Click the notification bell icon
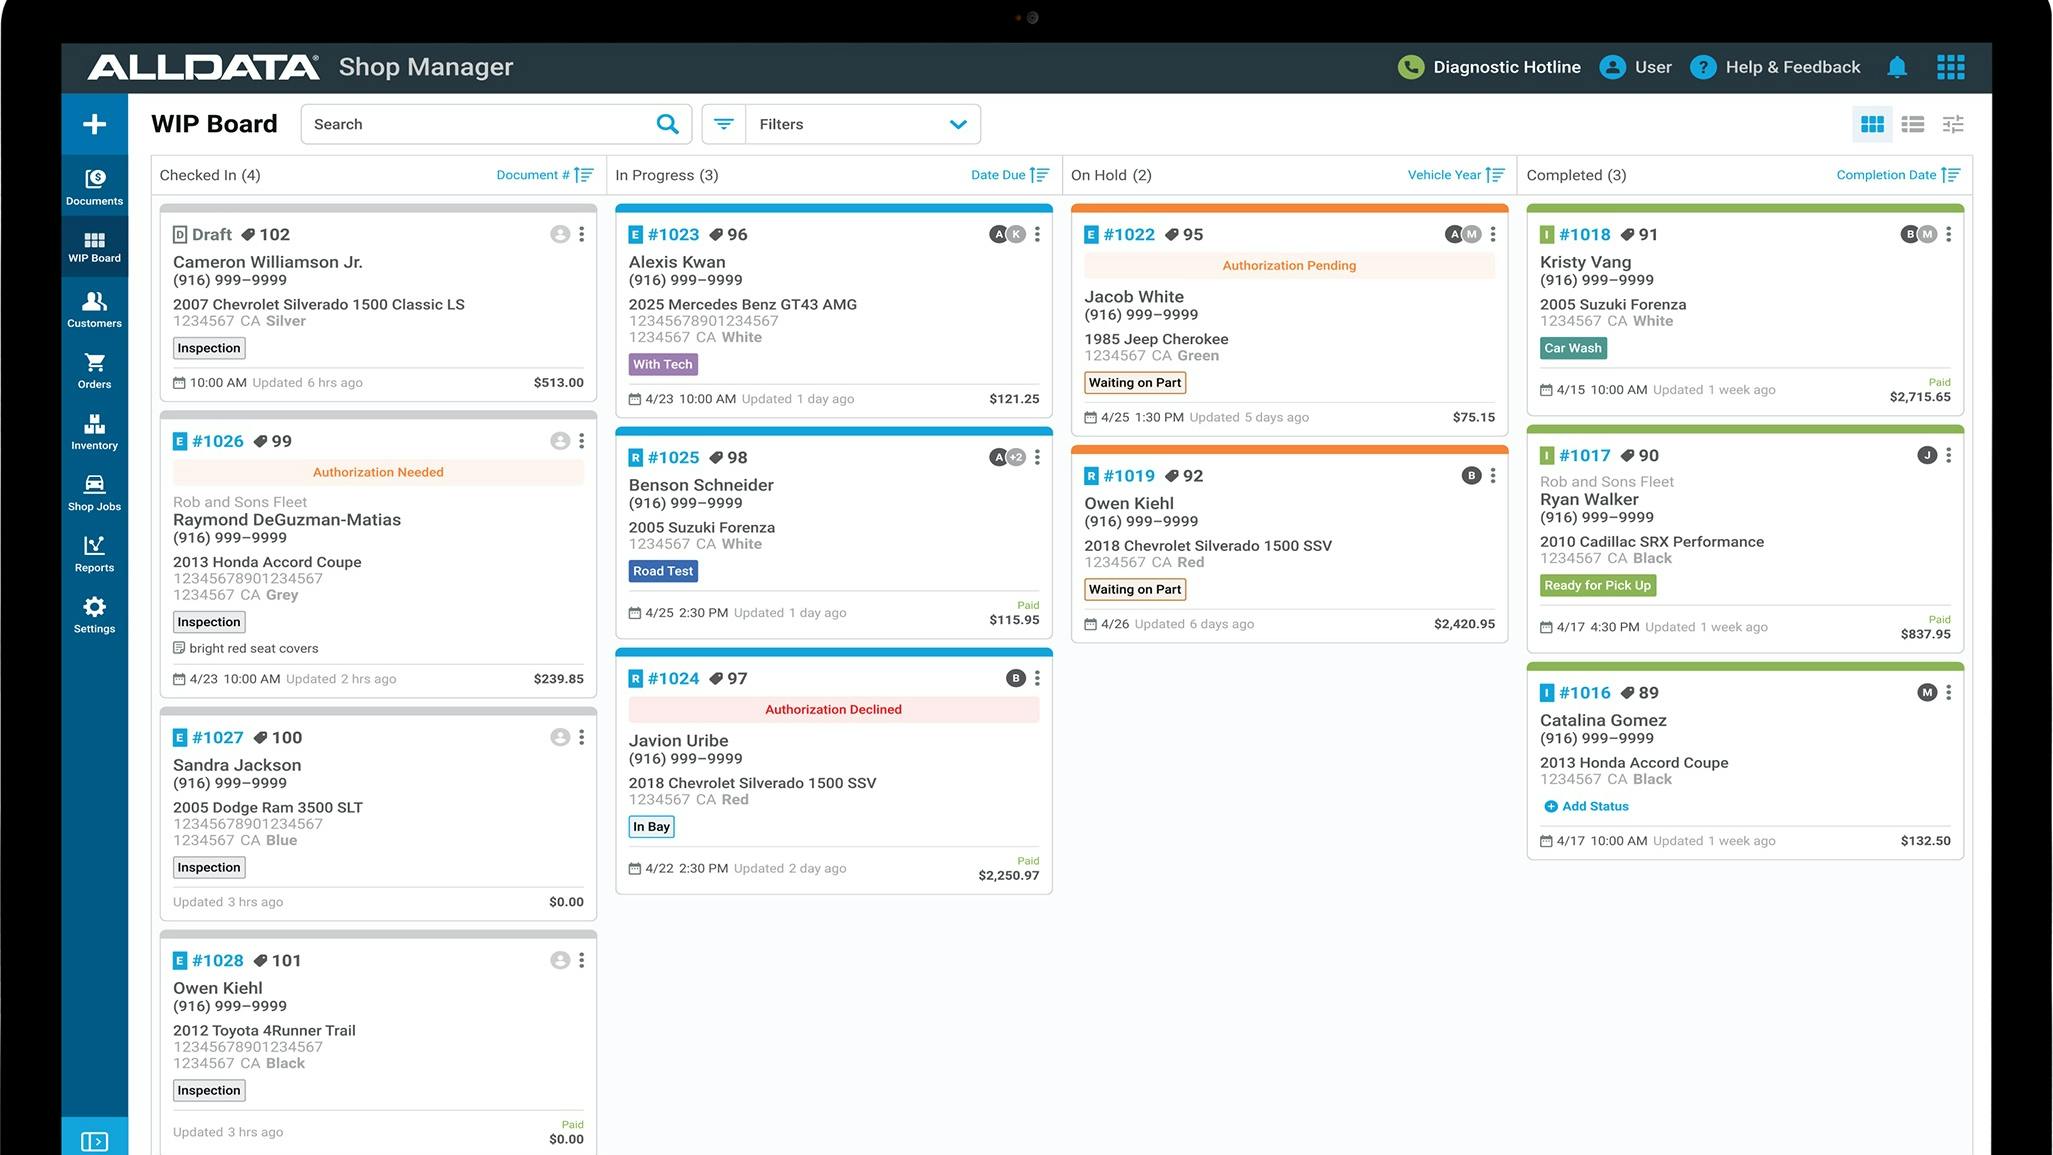This screenshot has height=1155, width=2053. tap(1897, 67)
